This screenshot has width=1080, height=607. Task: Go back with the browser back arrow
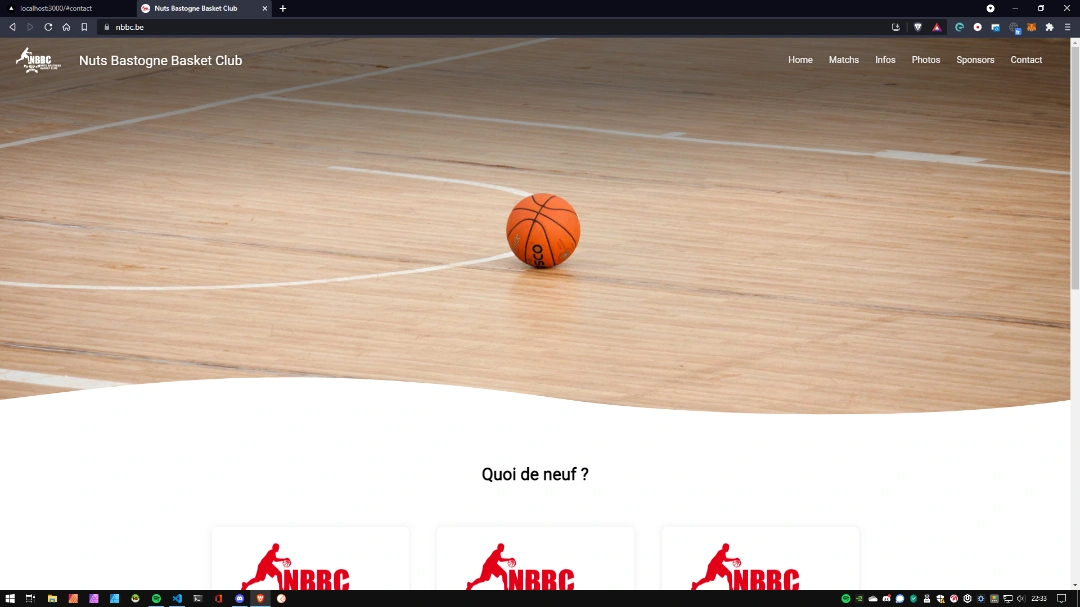pyautogui.click(x=12, y=27)
